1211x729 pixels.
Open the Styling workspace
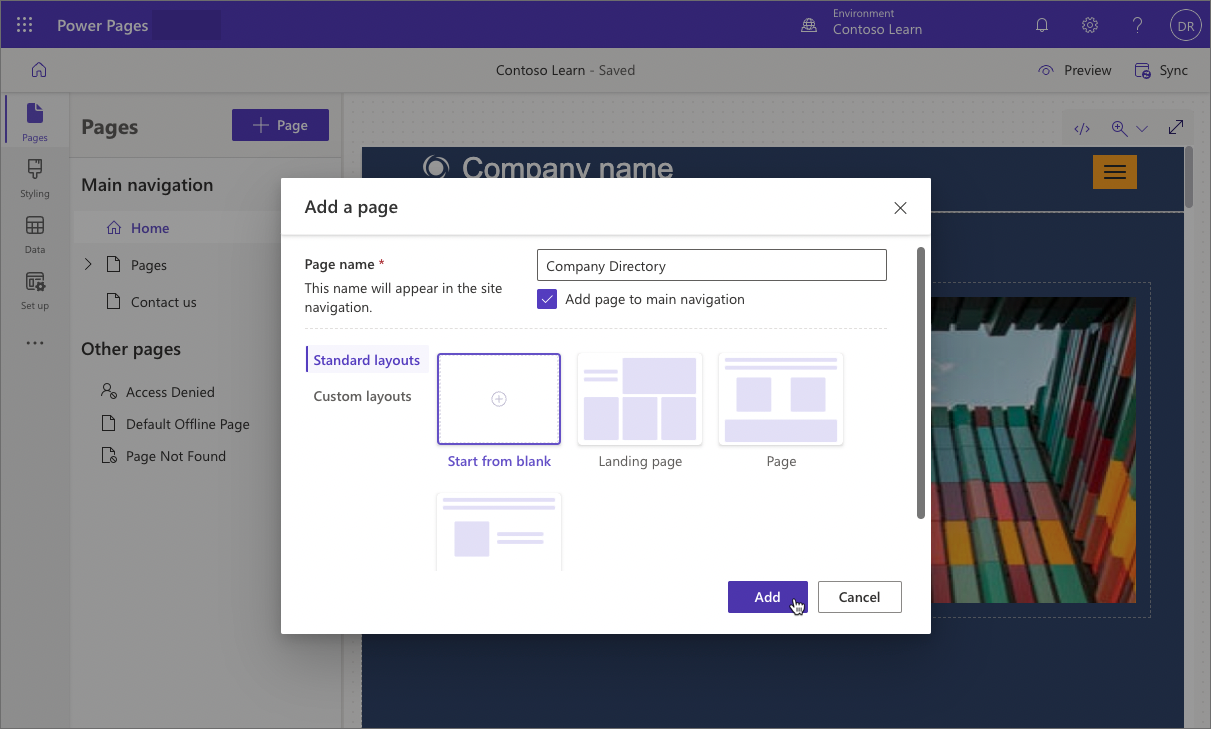35,177
